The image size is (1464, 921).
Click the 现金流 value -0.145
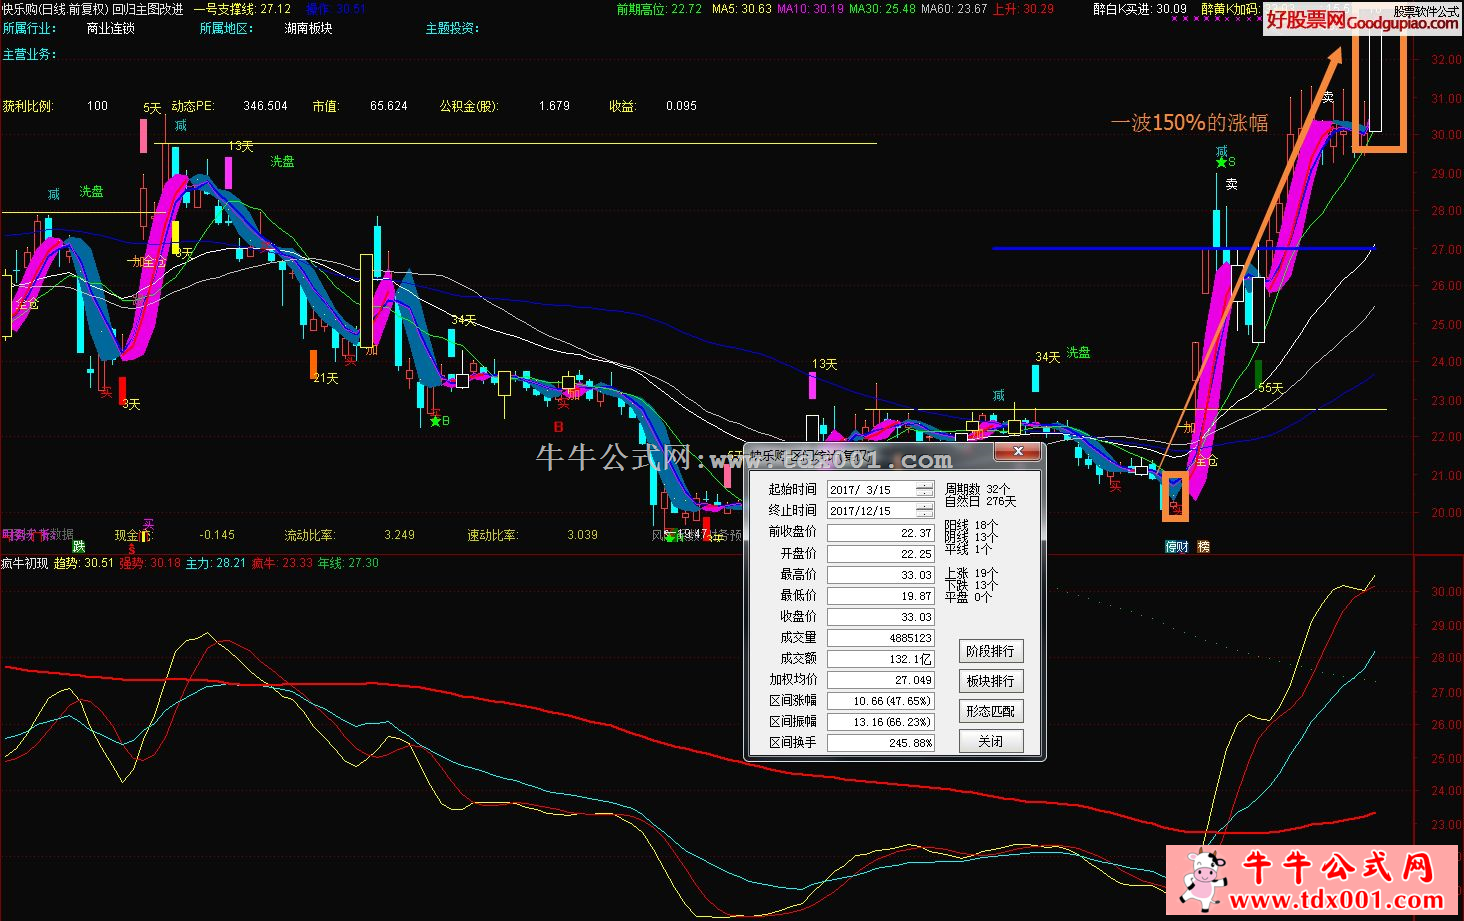(x=217, y=535)
